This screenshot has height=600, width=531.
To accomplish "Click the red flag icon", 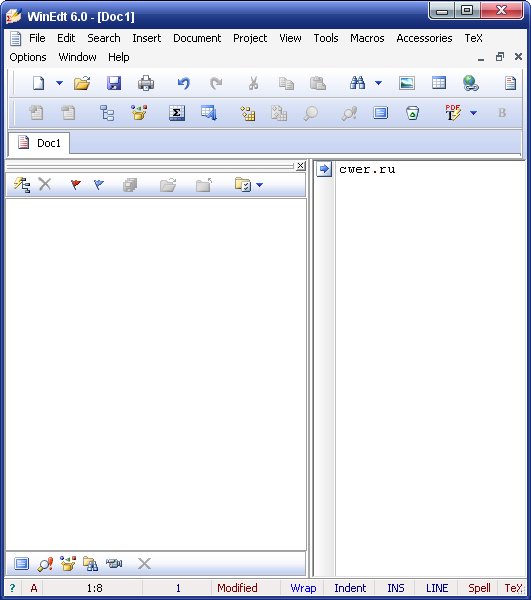I will pos(76,185).
